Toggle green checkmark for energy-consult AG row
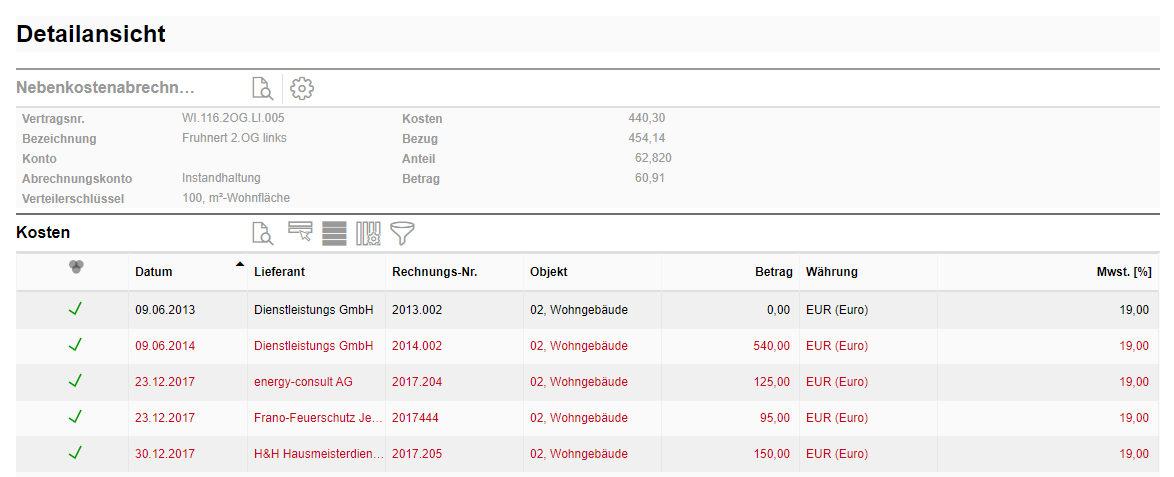This screenshot has height=477, width=1174. (x=75, y=381)
